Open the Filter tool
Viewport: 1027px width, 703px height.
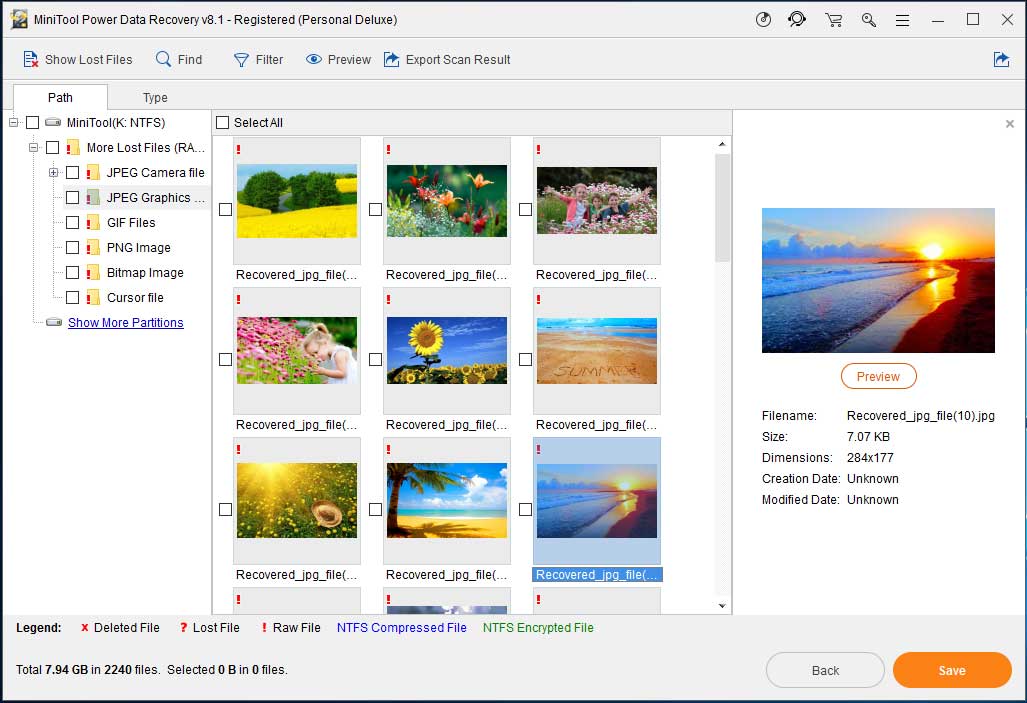click(258, 60)
